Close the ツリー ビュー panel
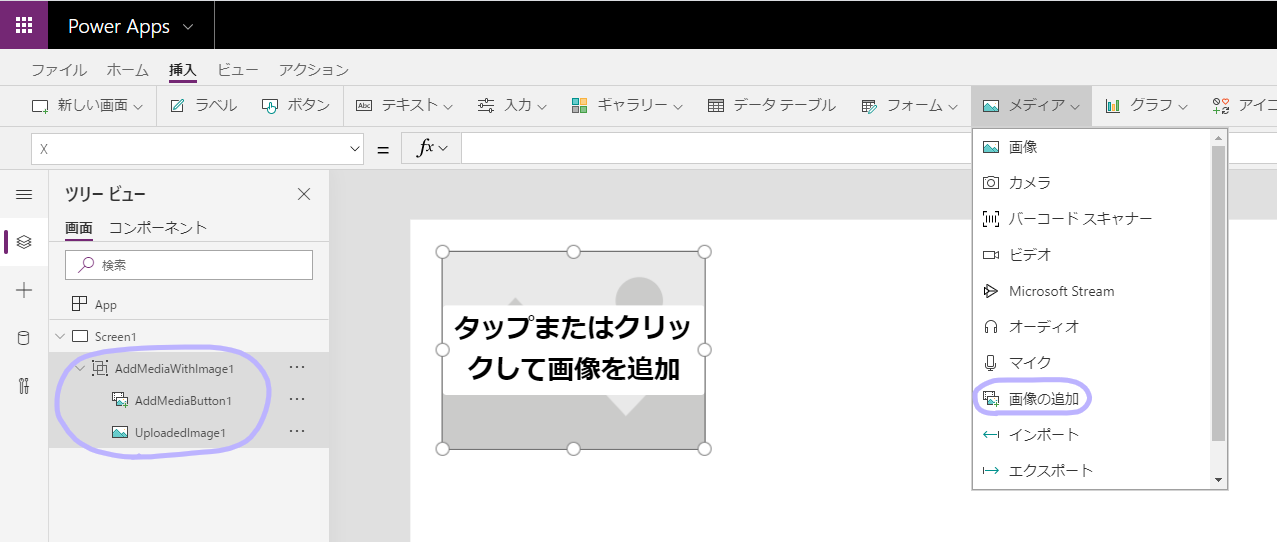Screen dimensions: 1277x542 point(304,194)
